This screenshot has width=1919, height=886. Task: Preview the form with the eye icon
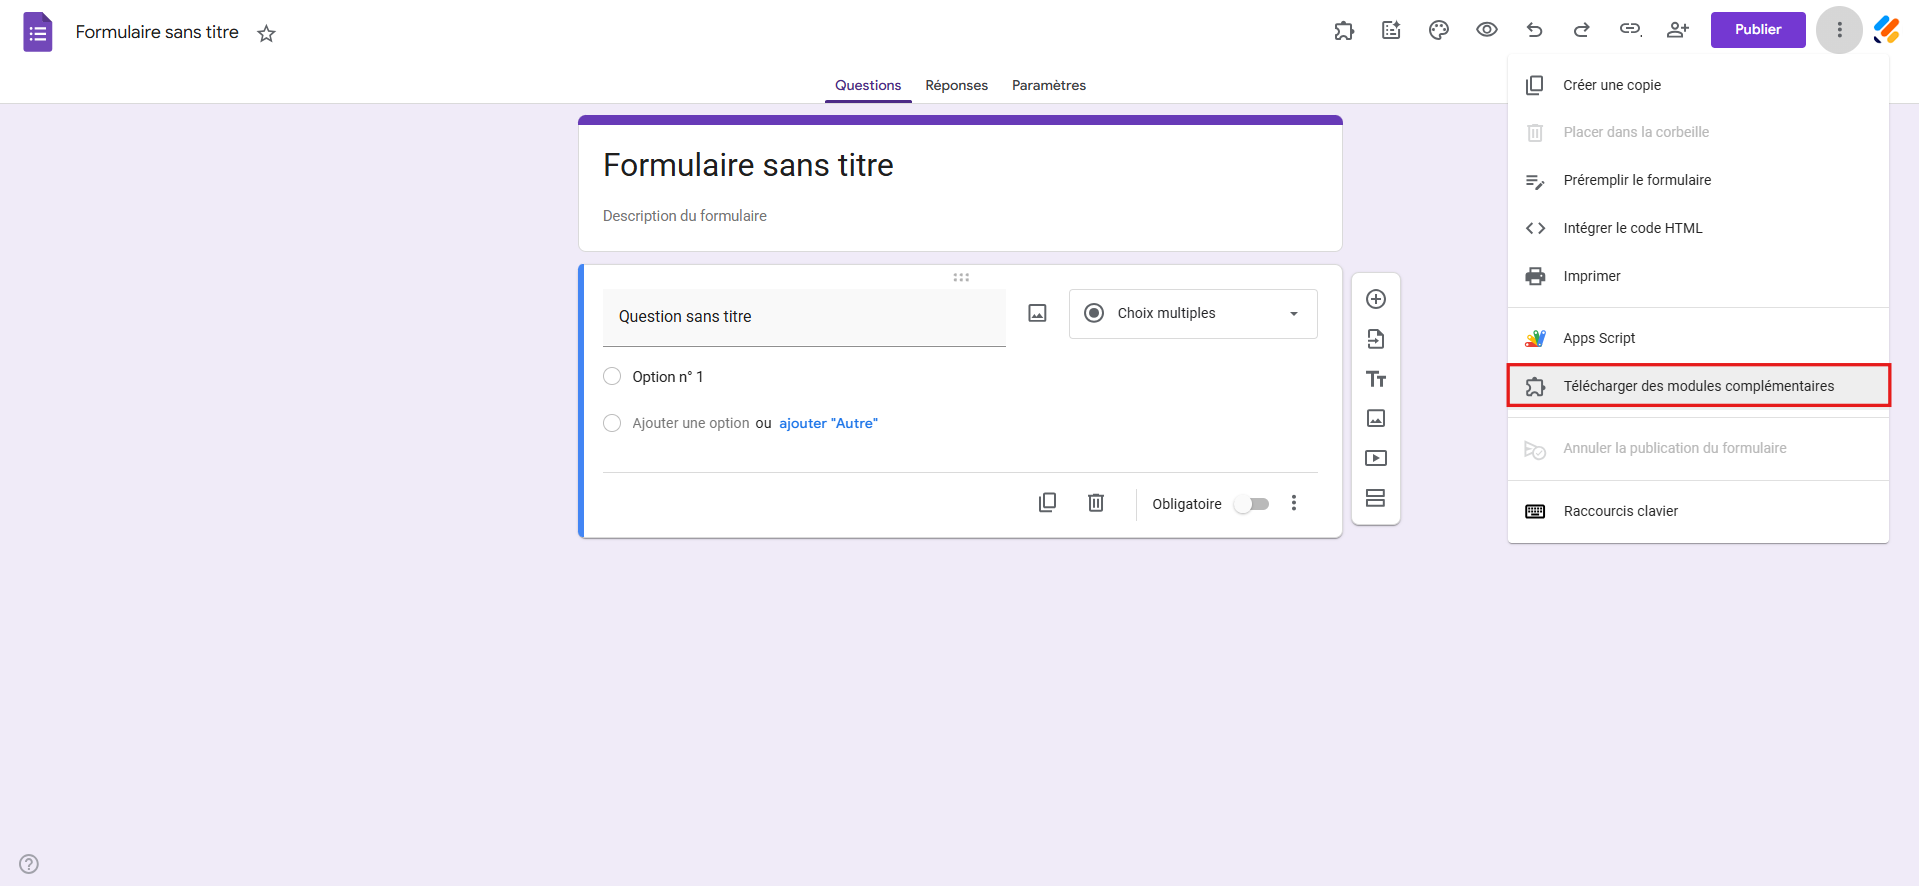pyautogui.click(x=1487, y=30)
